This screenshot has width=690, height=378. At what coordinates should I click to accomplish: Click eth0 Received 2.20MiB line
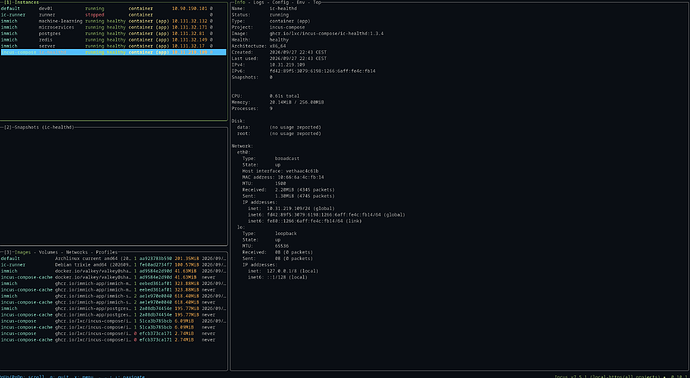point(288,190)
